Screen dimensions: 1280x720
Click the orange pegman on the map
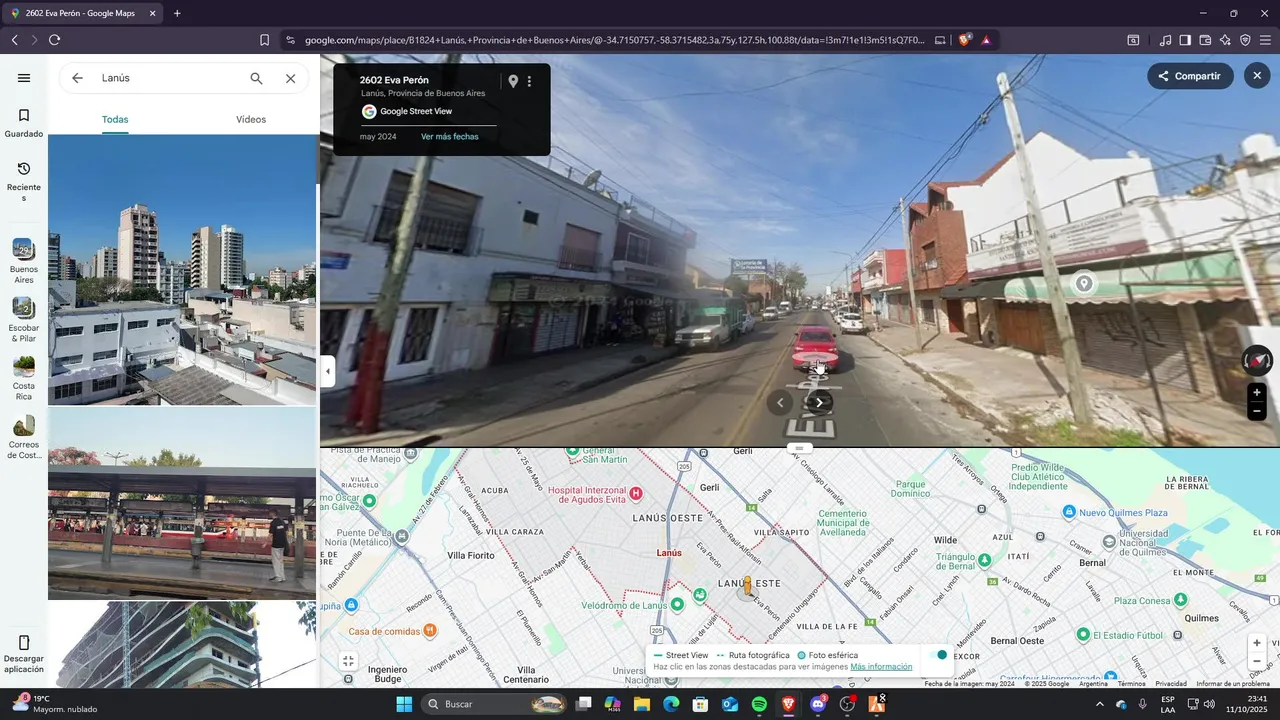[x=747, y=587]
